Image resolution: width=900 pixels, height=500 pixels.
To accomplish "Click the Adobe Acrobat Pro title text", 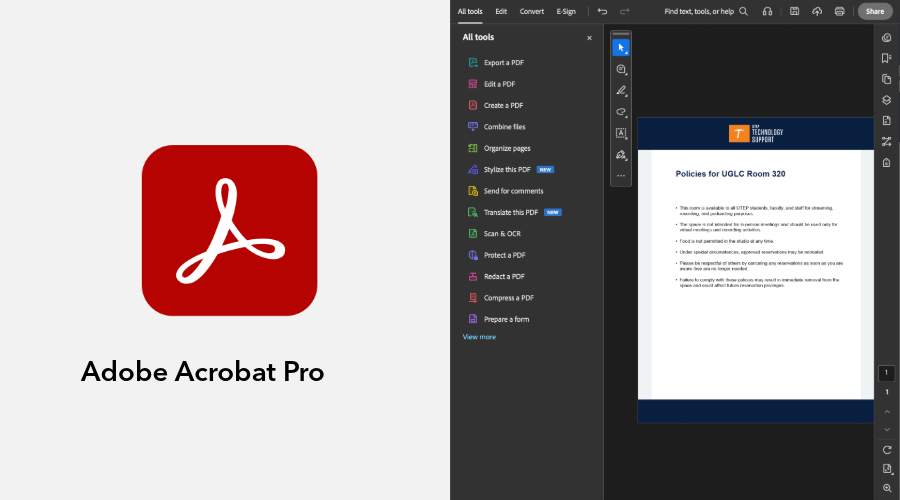I will pos(202,372).
